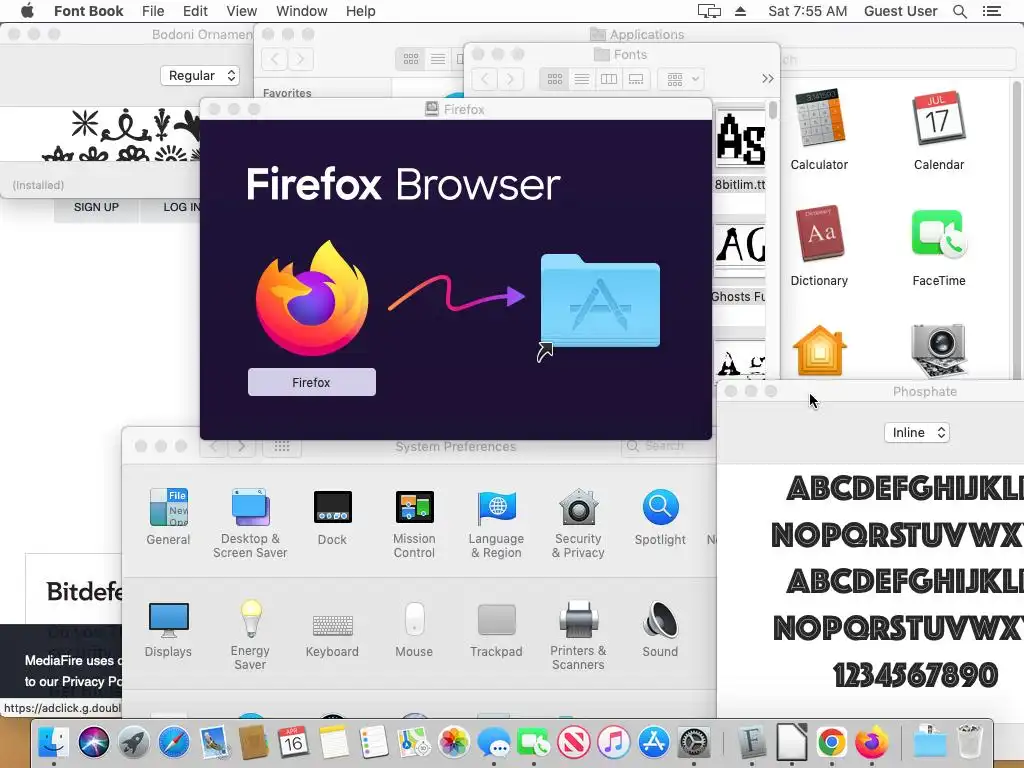Click the Guest User menu bar item
This screenshot has height=768, width=1024.
pos(900,11)
